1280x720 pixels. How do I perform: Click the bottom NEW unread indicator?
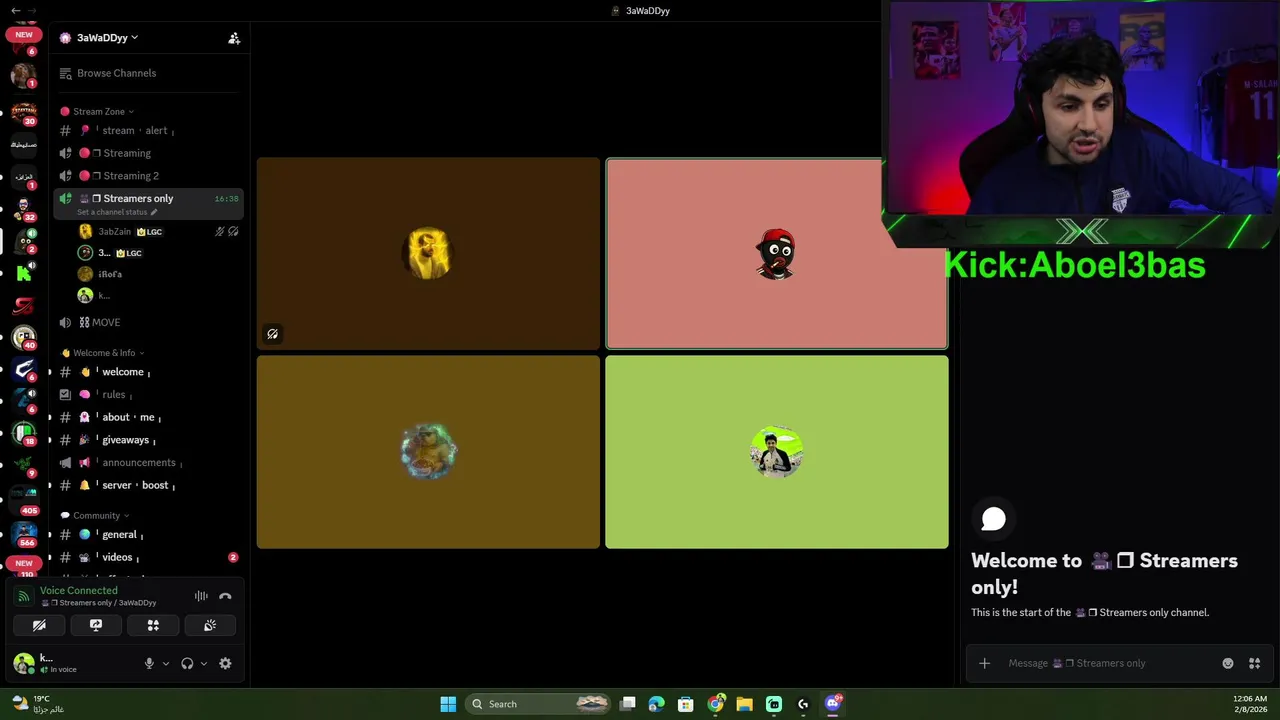(x=24, y=563)
